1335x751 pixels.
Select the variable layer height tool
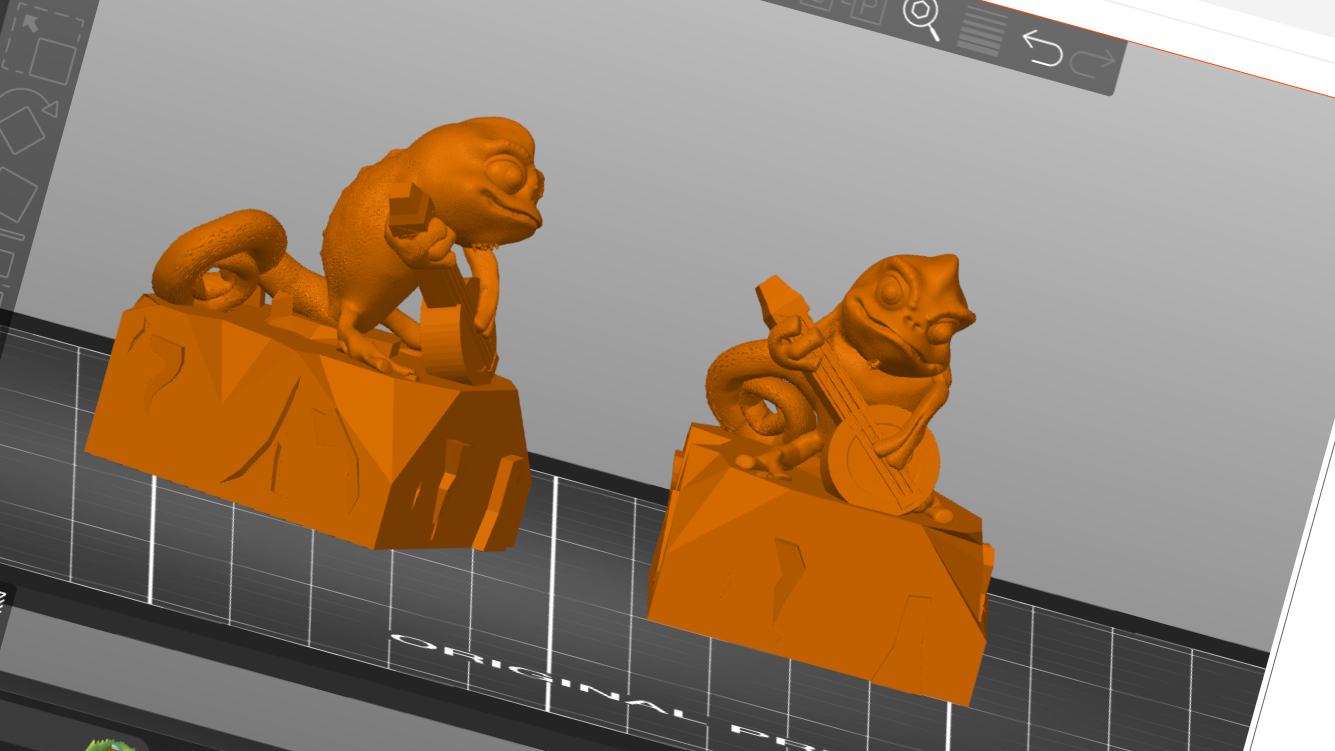(981, 32)
